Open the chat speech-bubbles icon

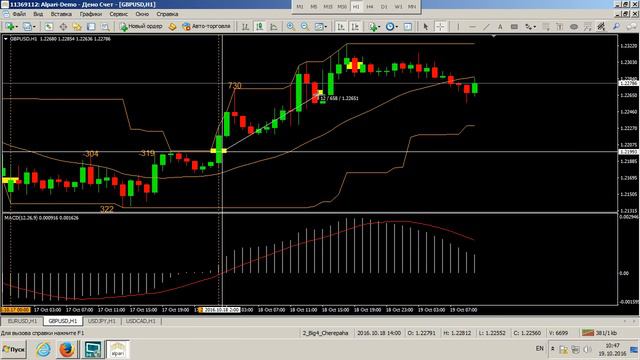631,27
